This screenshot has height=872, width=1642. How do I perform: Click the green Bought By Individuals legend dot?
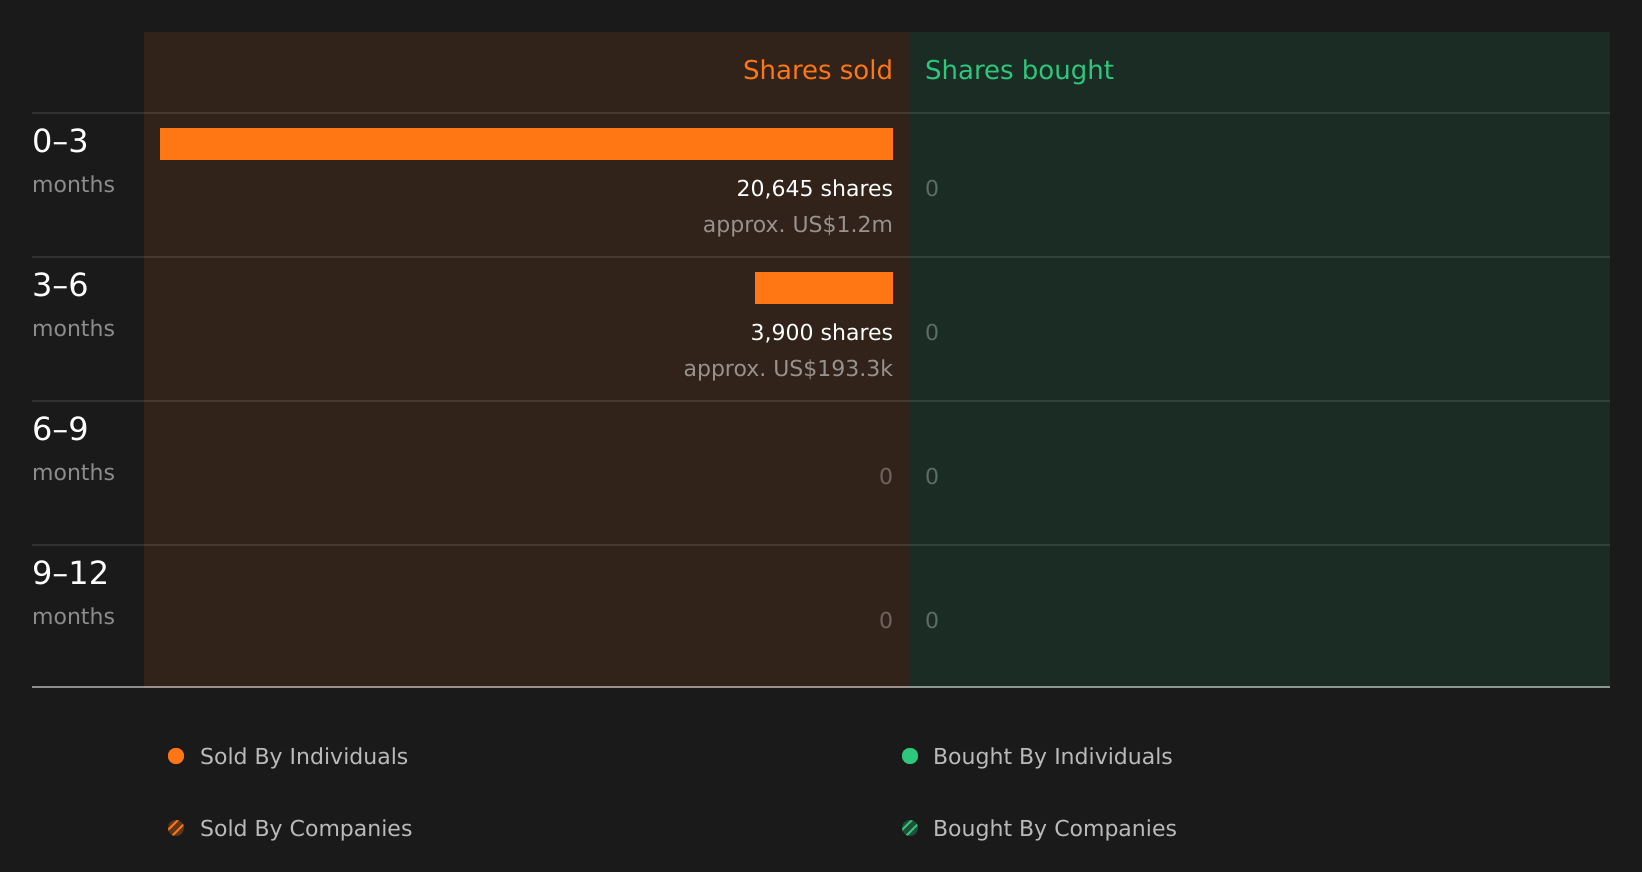pyautogui.click(x=910, y=756)
